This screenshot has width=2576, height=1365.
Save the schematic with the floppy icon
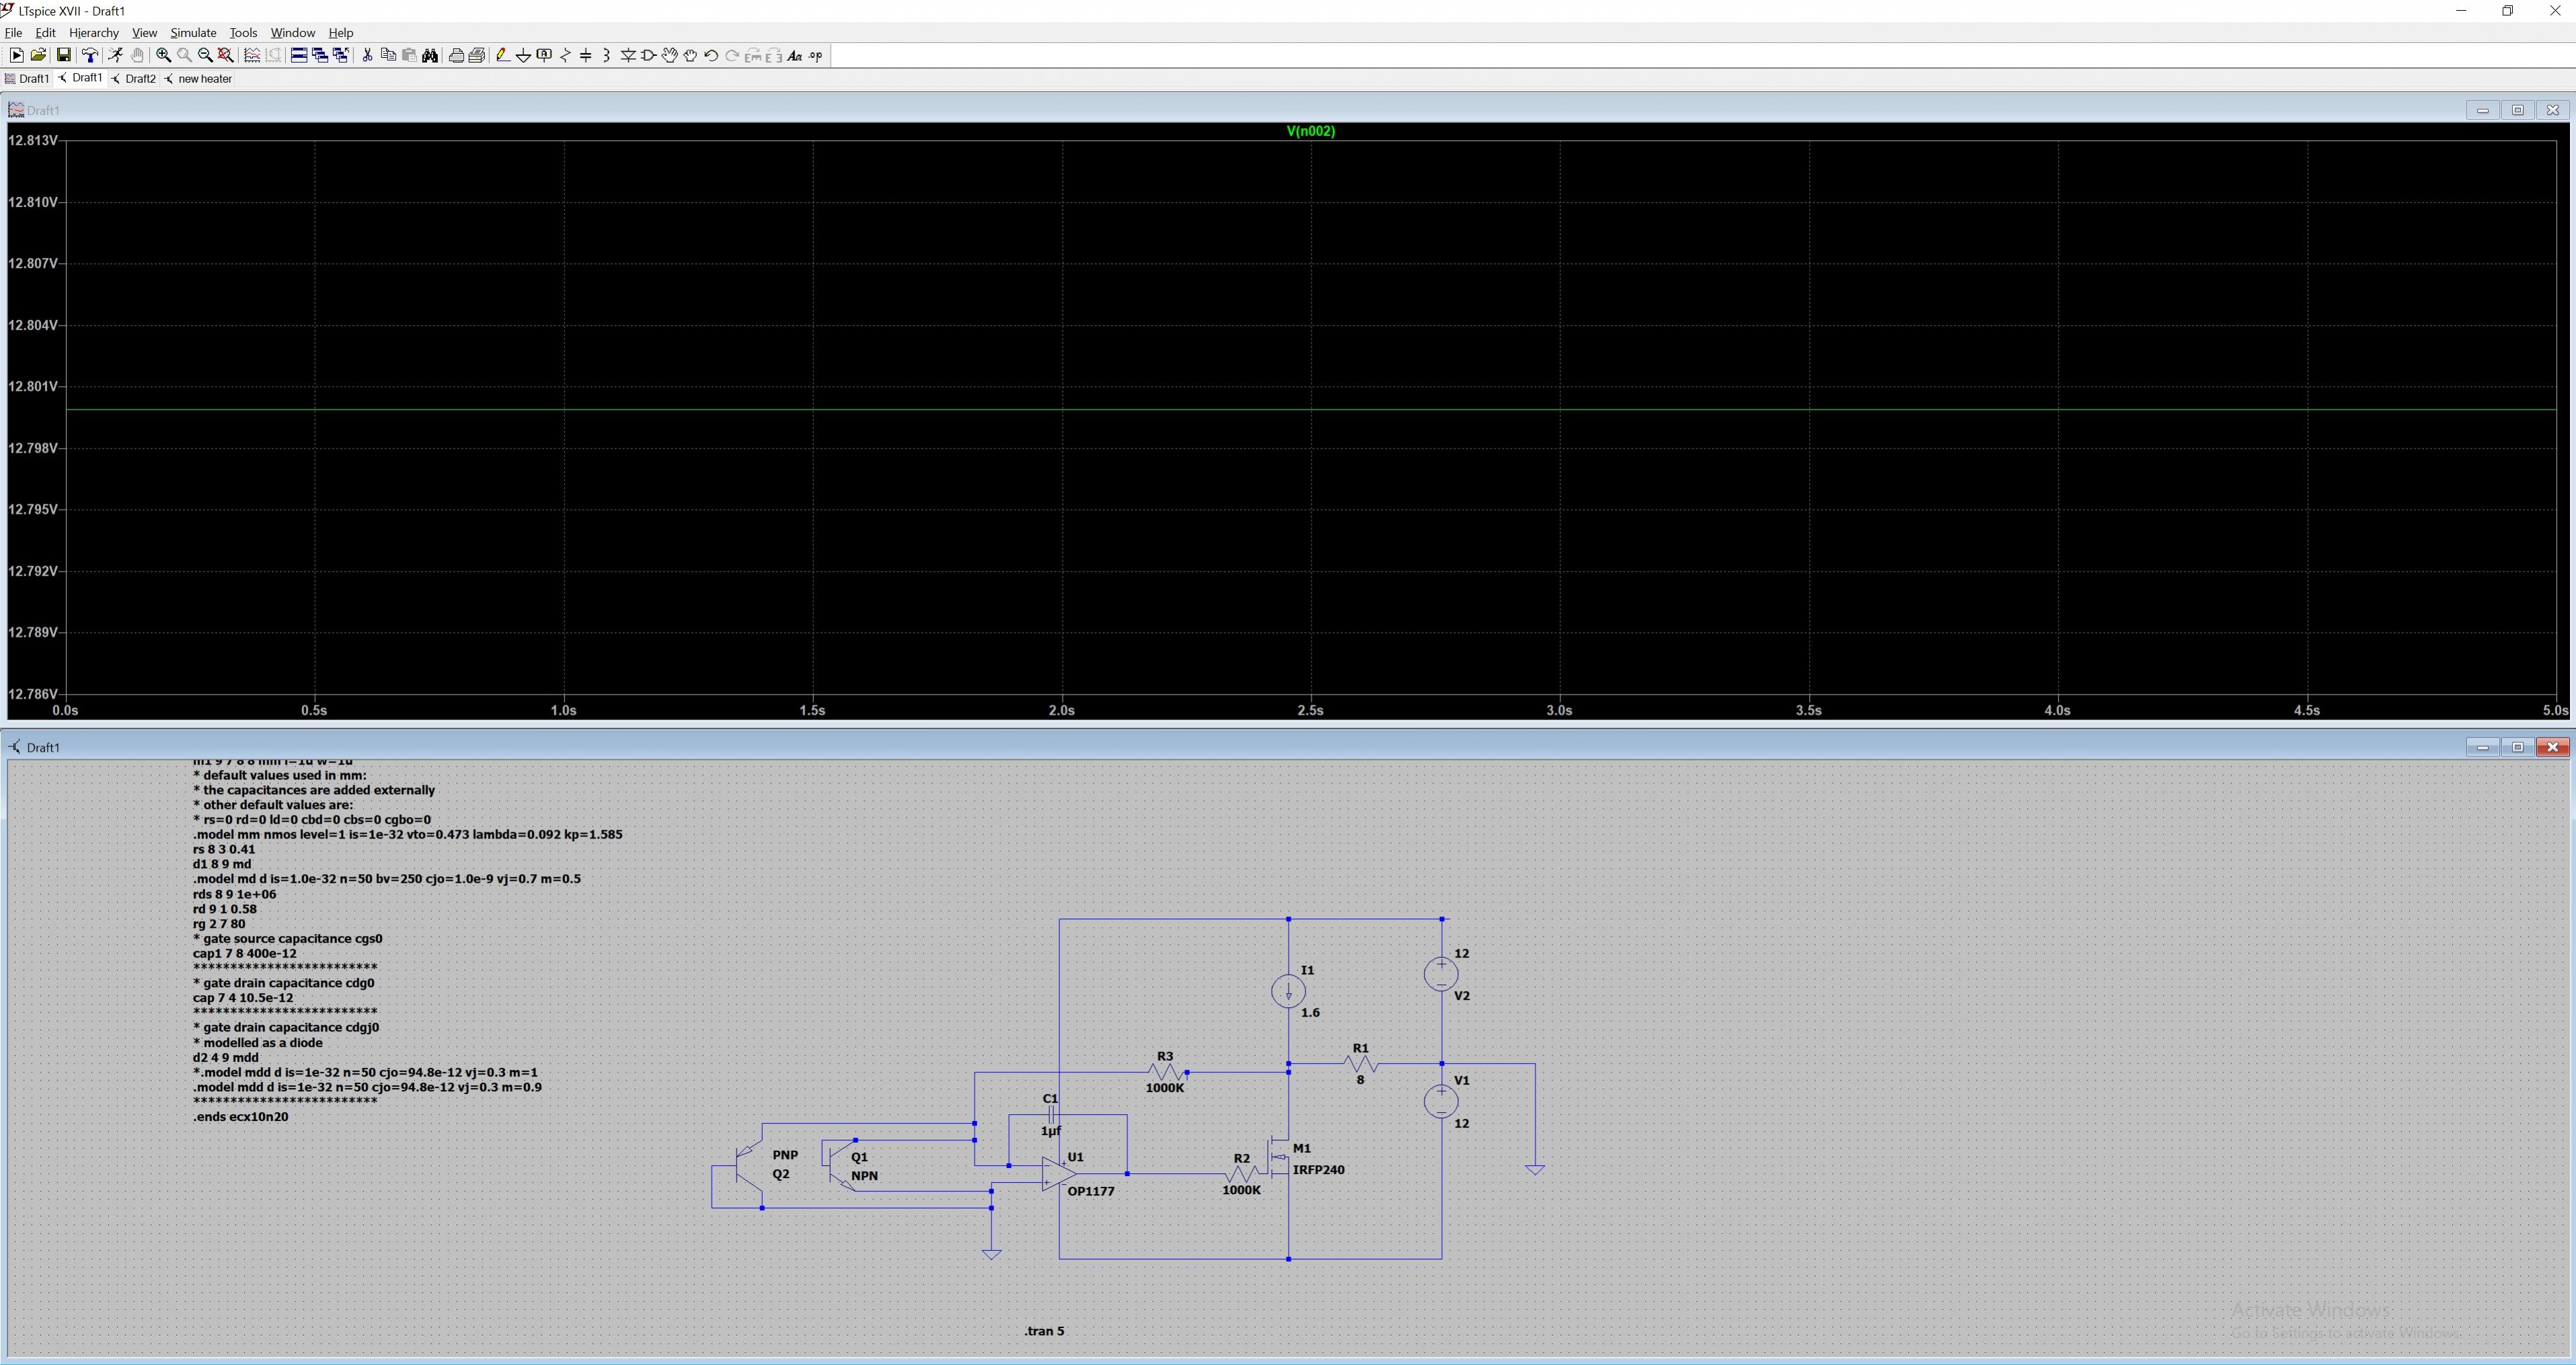[63, 56]
